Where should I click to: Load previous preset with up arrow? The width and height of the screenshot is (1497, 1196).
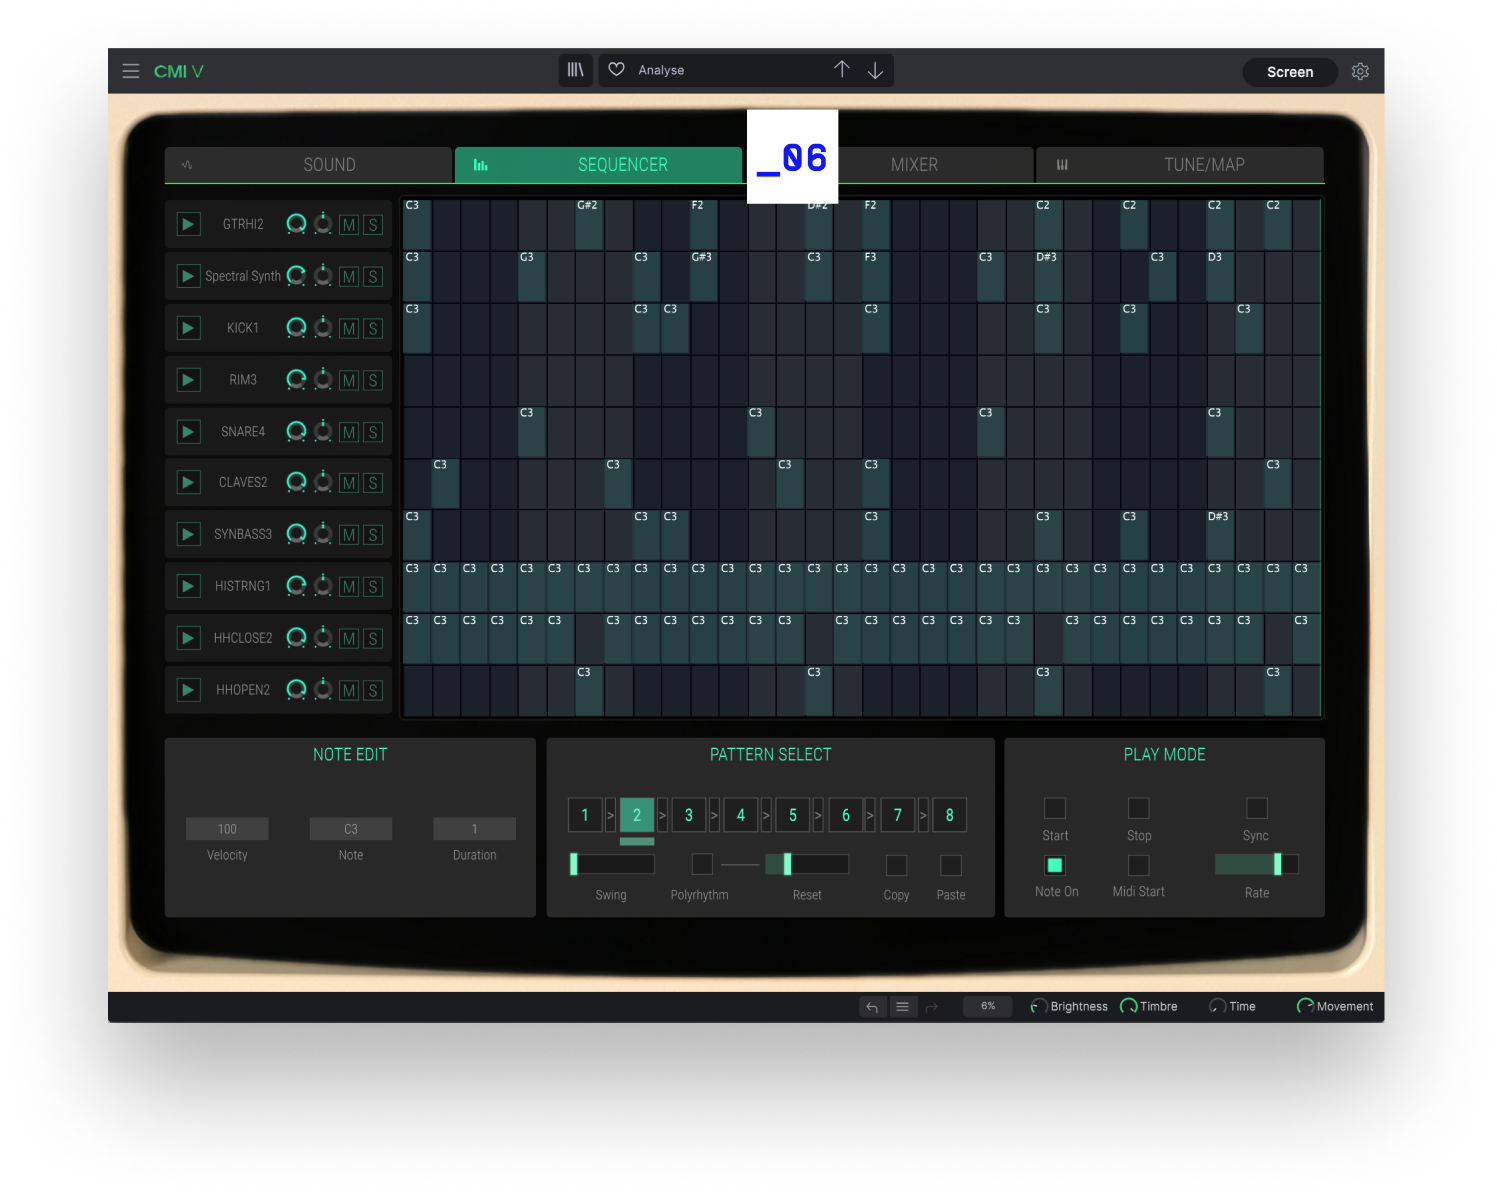pos(842,70)
